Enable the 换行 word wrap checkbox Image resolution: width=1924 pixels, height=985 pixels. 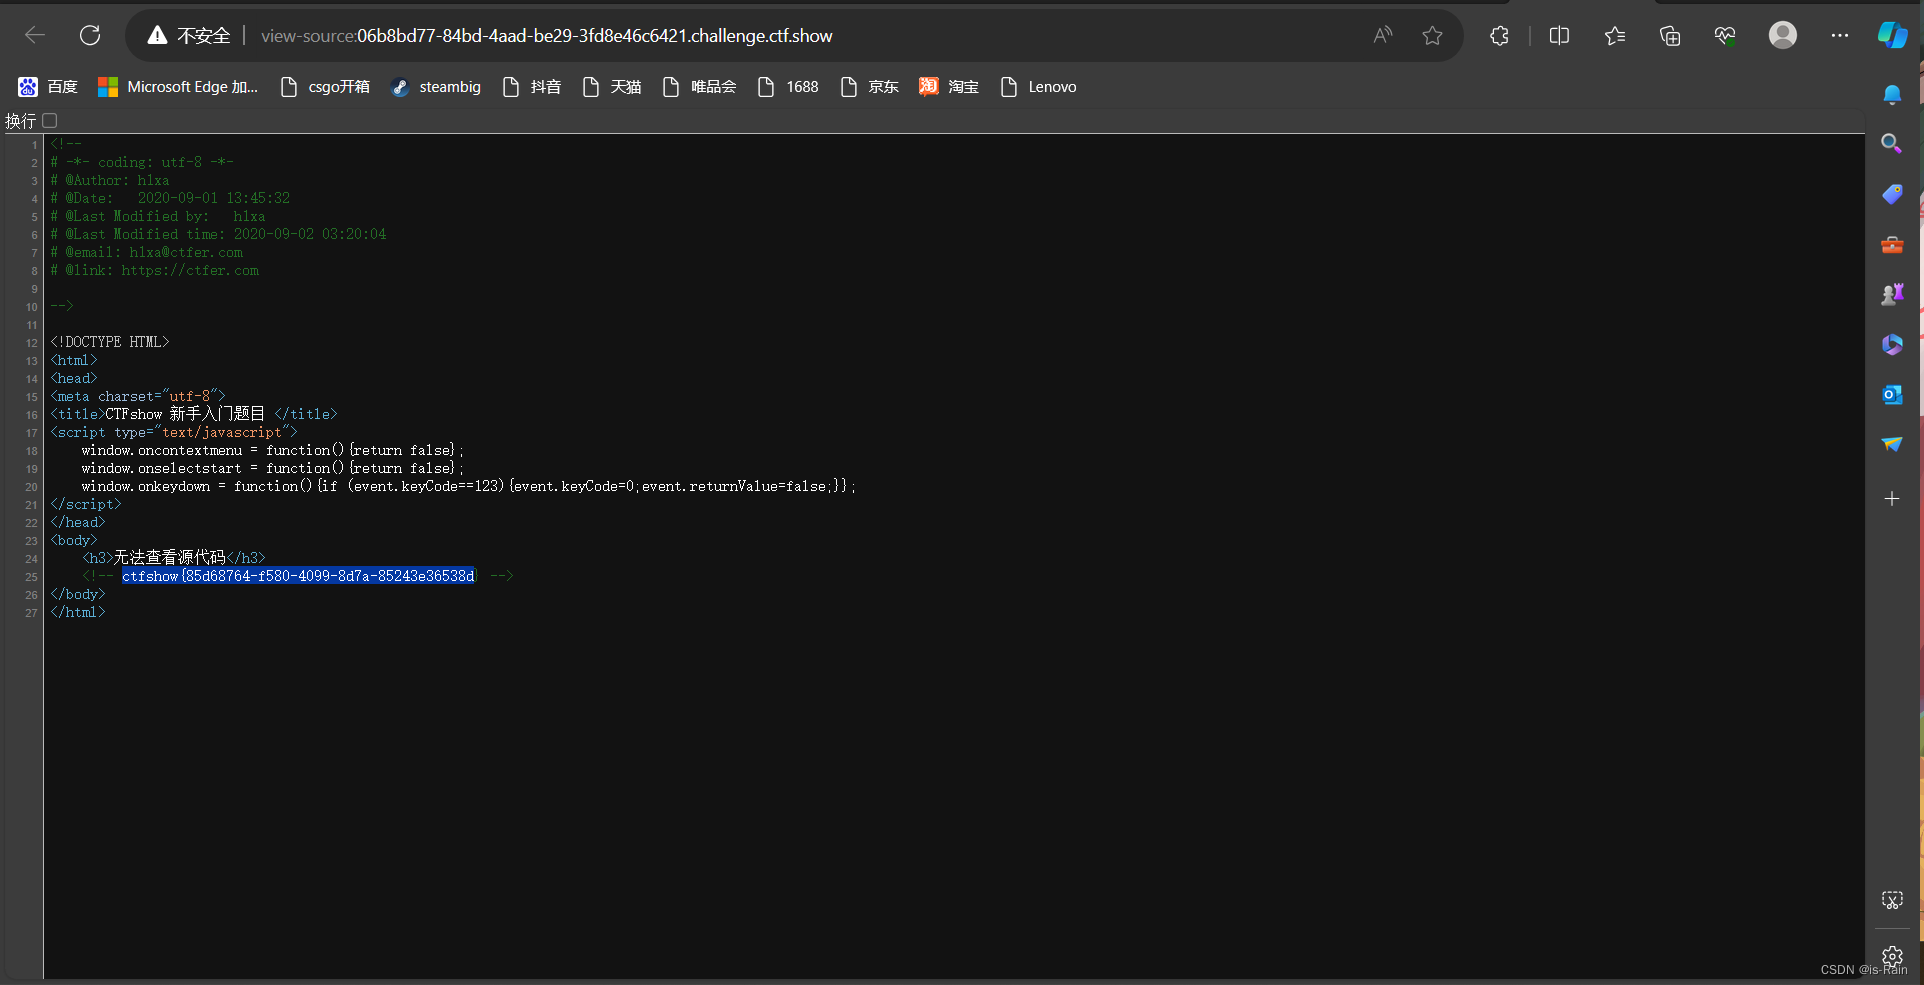(x=50, y=121)
